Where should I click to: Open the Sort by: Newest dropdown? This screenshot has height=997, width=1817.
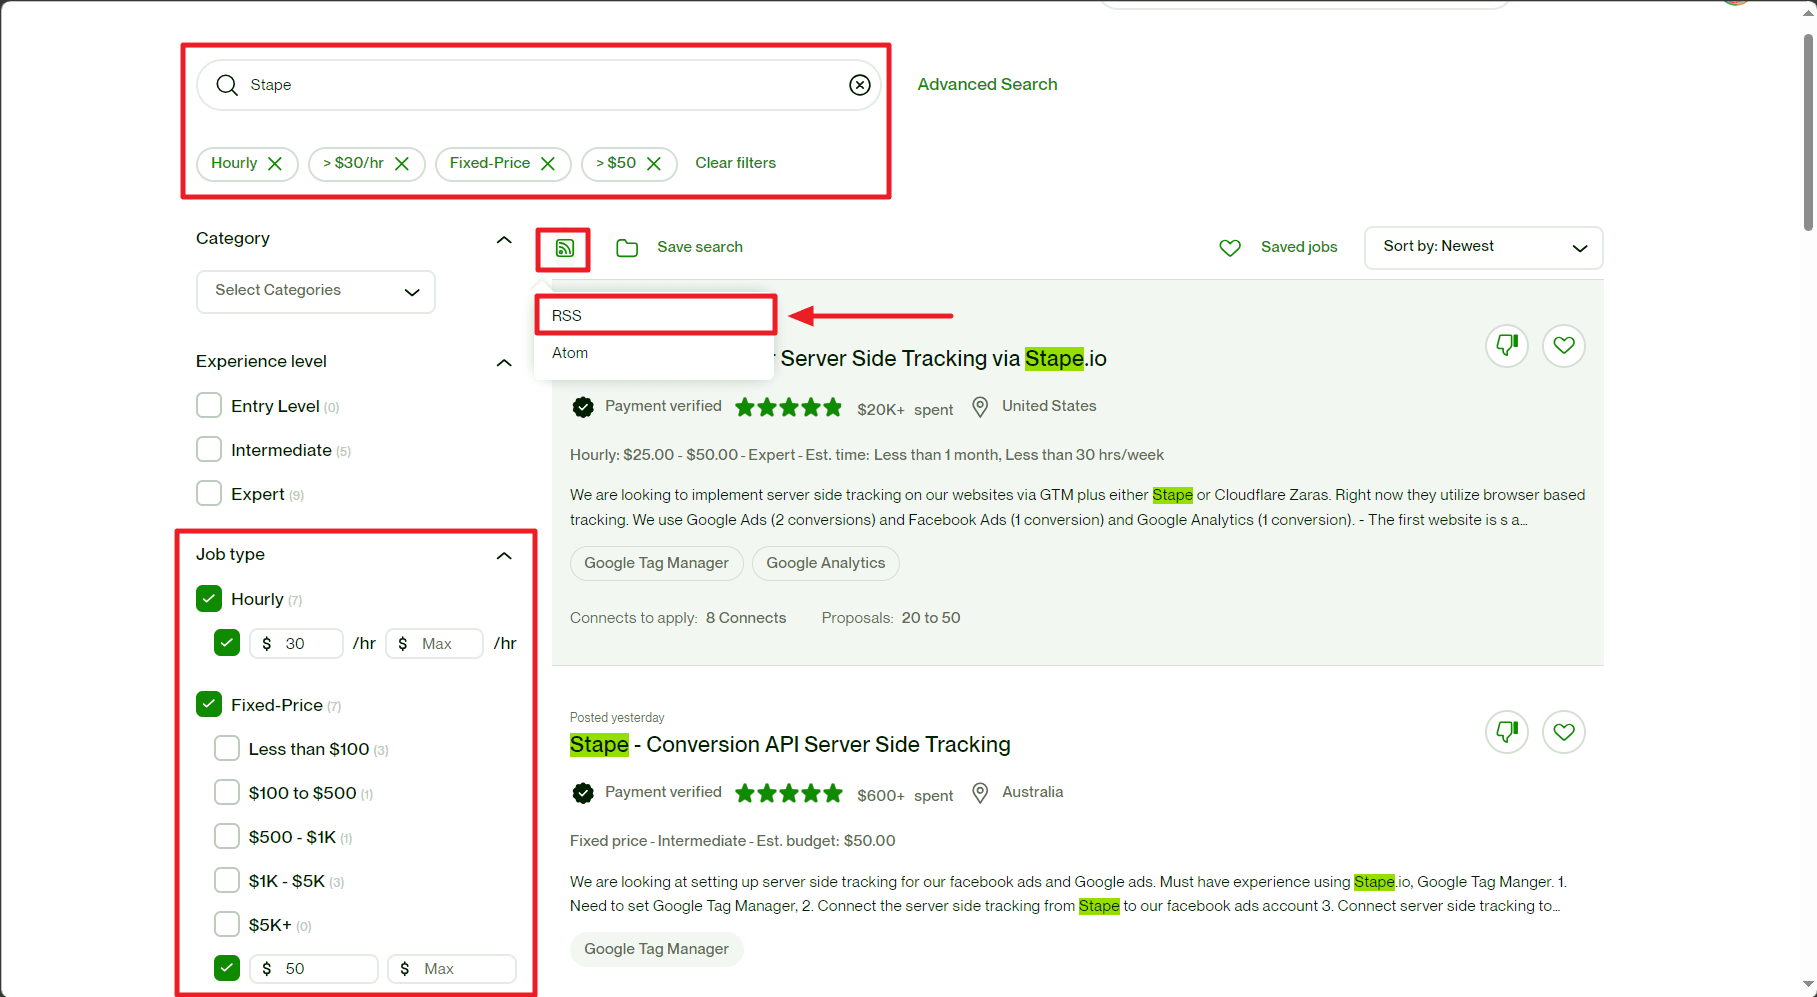click(1484, 248)
